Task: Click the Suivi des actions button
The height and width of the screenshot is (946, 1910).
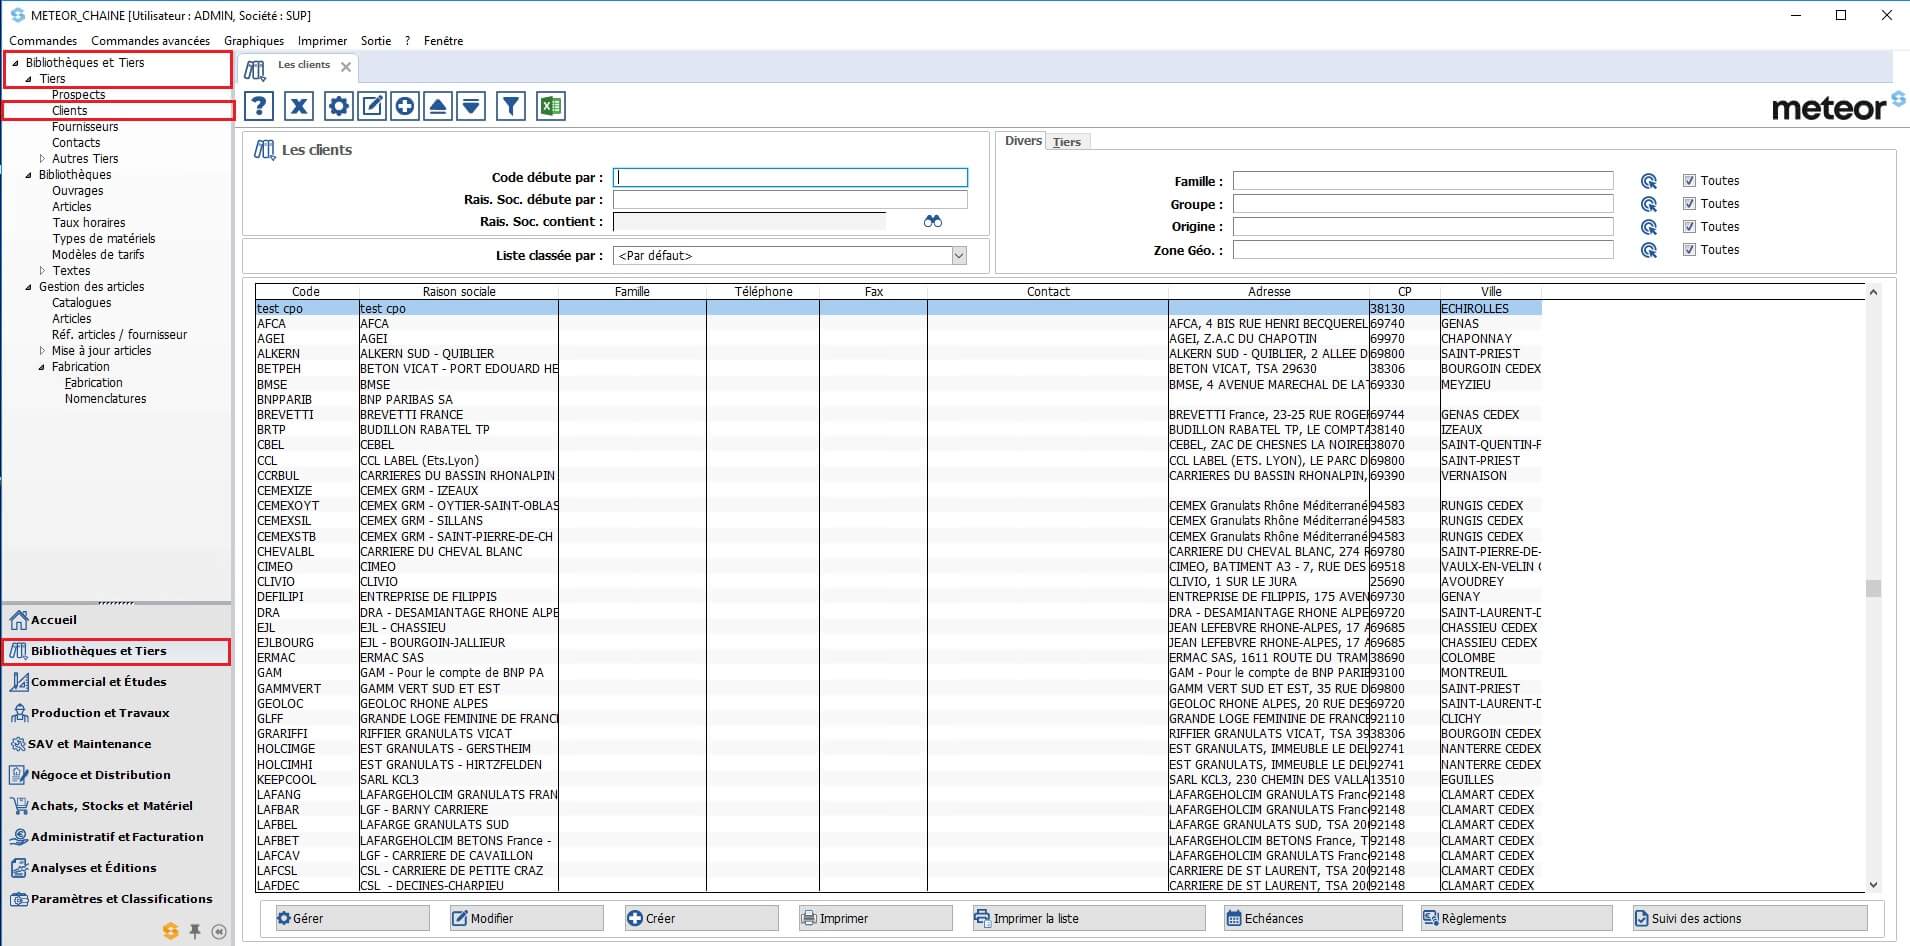Action: point(1750,918)
